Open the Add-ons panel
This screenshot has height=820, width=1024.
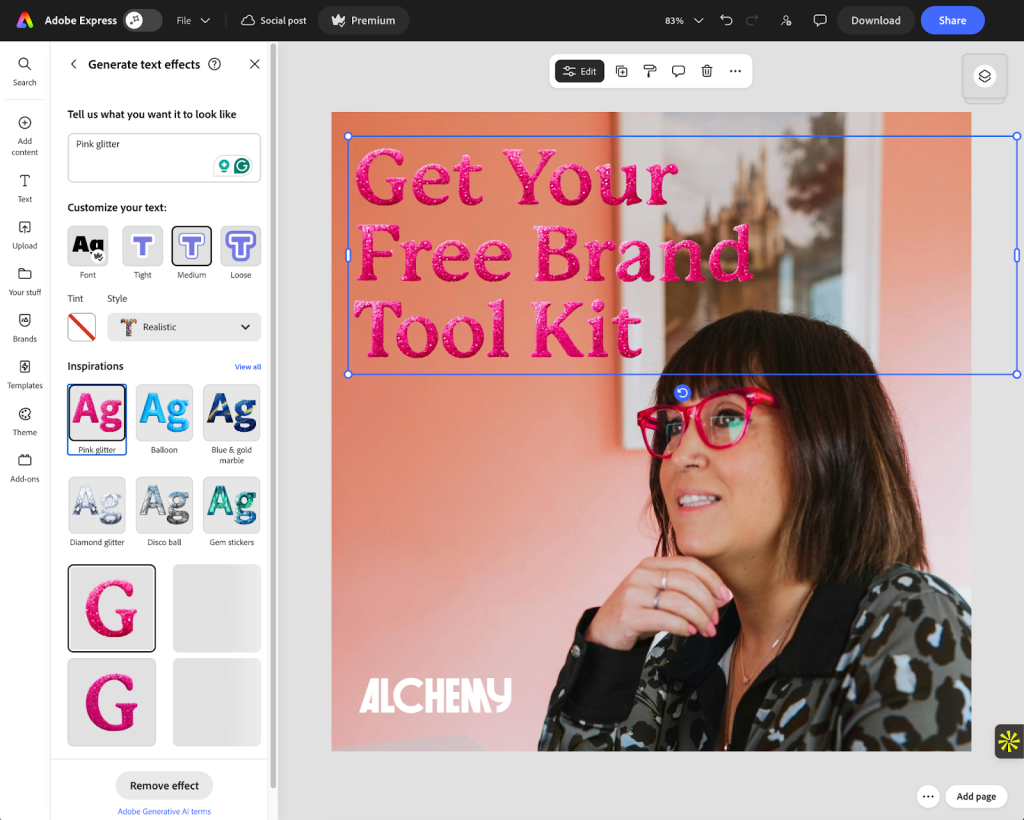[24, 467]
